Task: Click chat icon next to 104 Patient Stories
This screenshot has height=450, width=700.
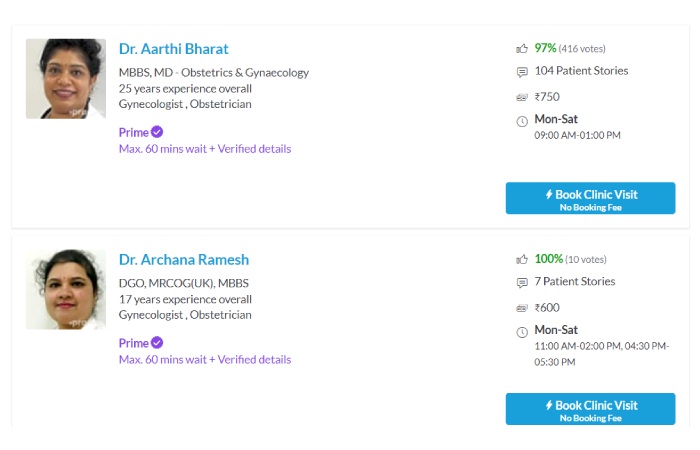Action: click(x=522, y=72)
